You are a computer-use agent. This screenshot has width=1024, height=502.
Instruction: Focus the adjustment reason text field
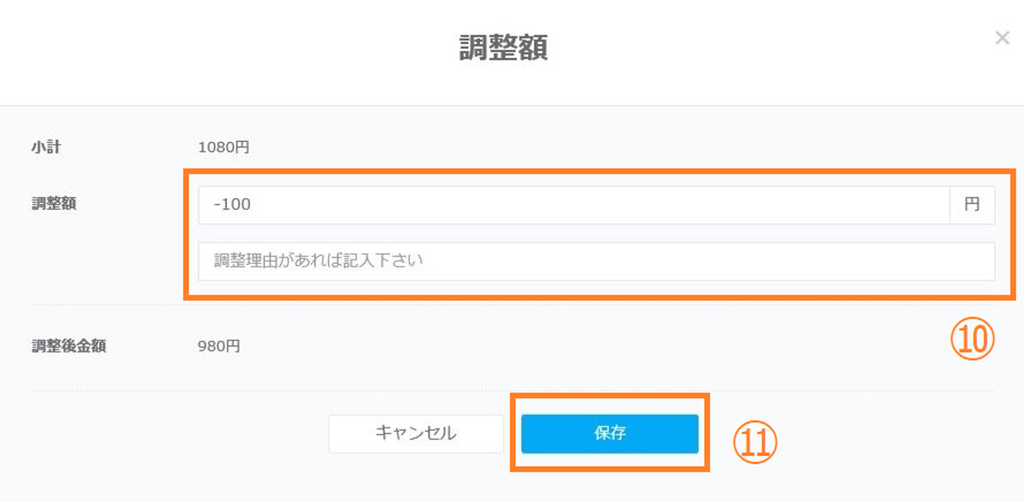click(596, 262)
